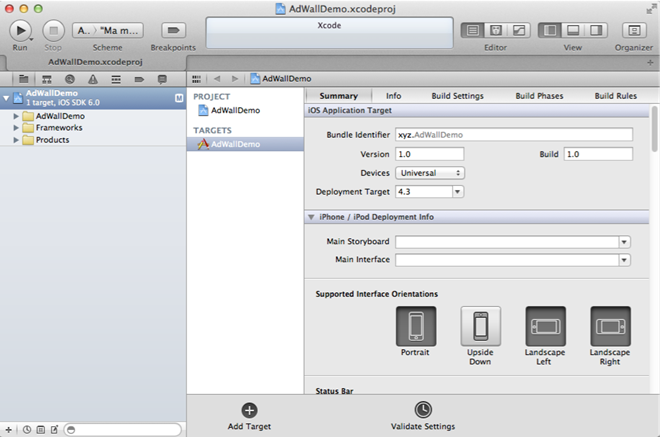Click the Validate Settings icon
The image size is (660, 437).
pyautogui.click(x=423, y=410)
